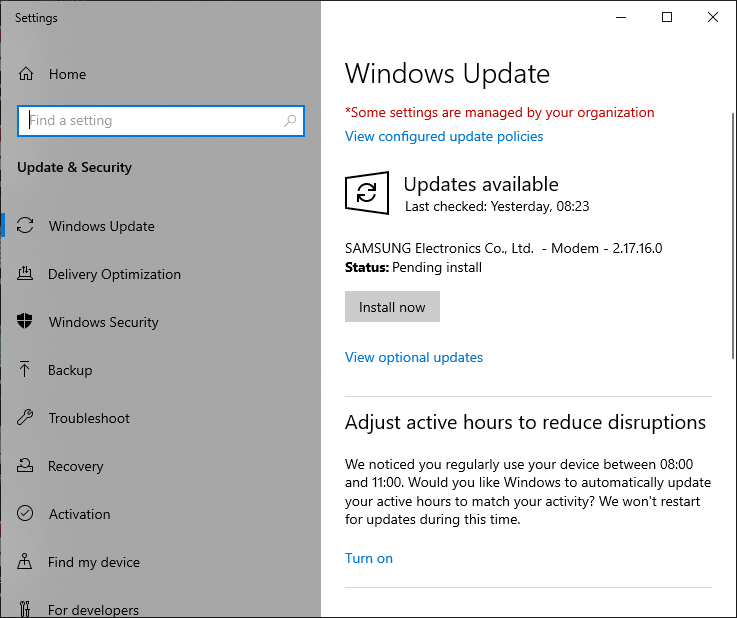
Task: Click the Activation checkmark icon
Action: pyautogui.click(x=26, y=514)
